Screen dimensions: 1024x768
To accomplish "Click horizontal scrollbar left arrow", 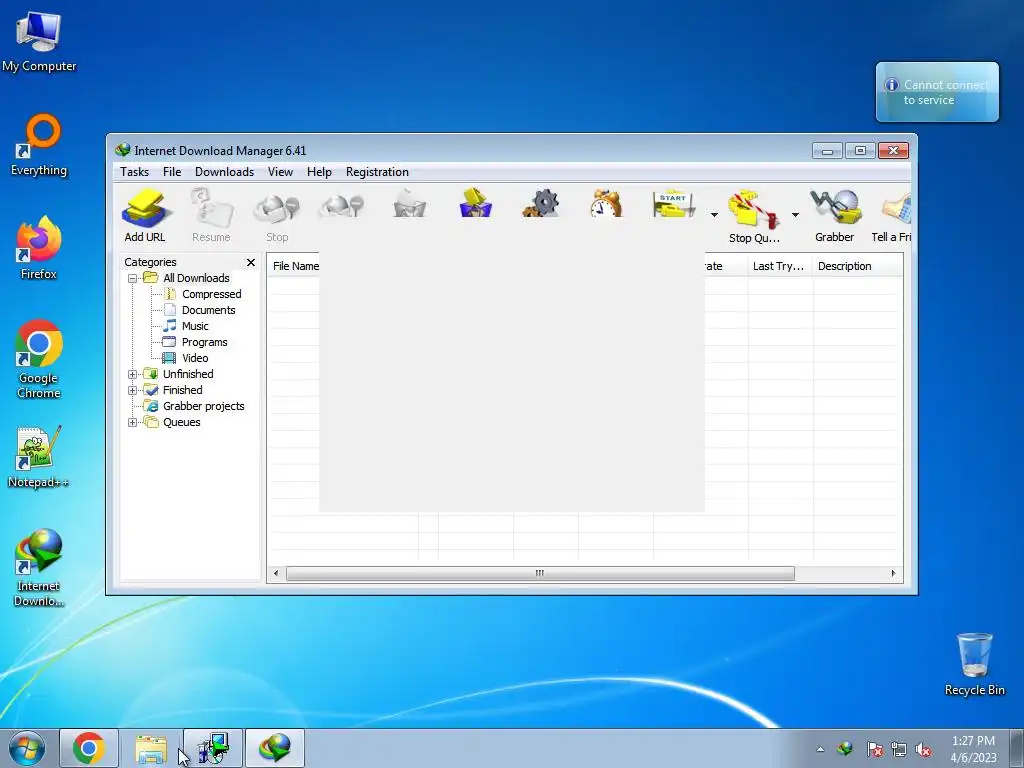I will click(x=276, y=573).
